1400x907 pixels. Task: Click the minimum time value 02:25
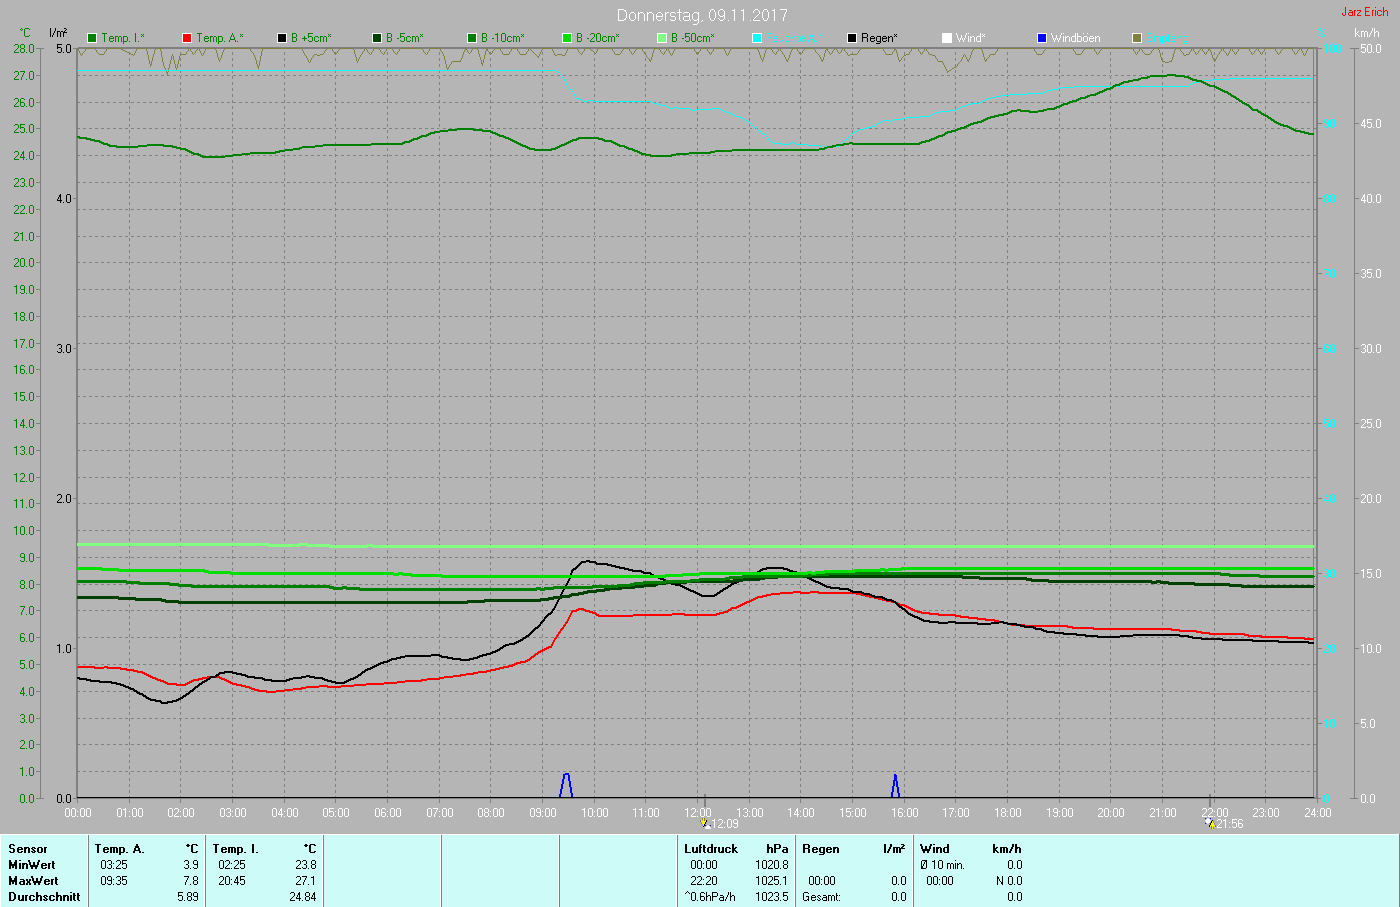(232, 865)
